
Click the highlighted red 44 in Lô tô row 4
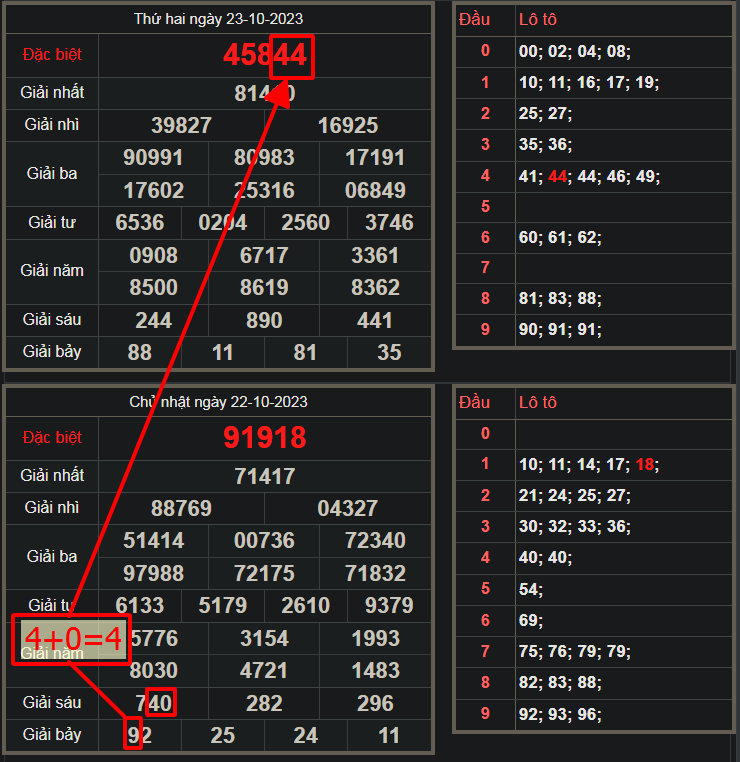click(558, 177)
